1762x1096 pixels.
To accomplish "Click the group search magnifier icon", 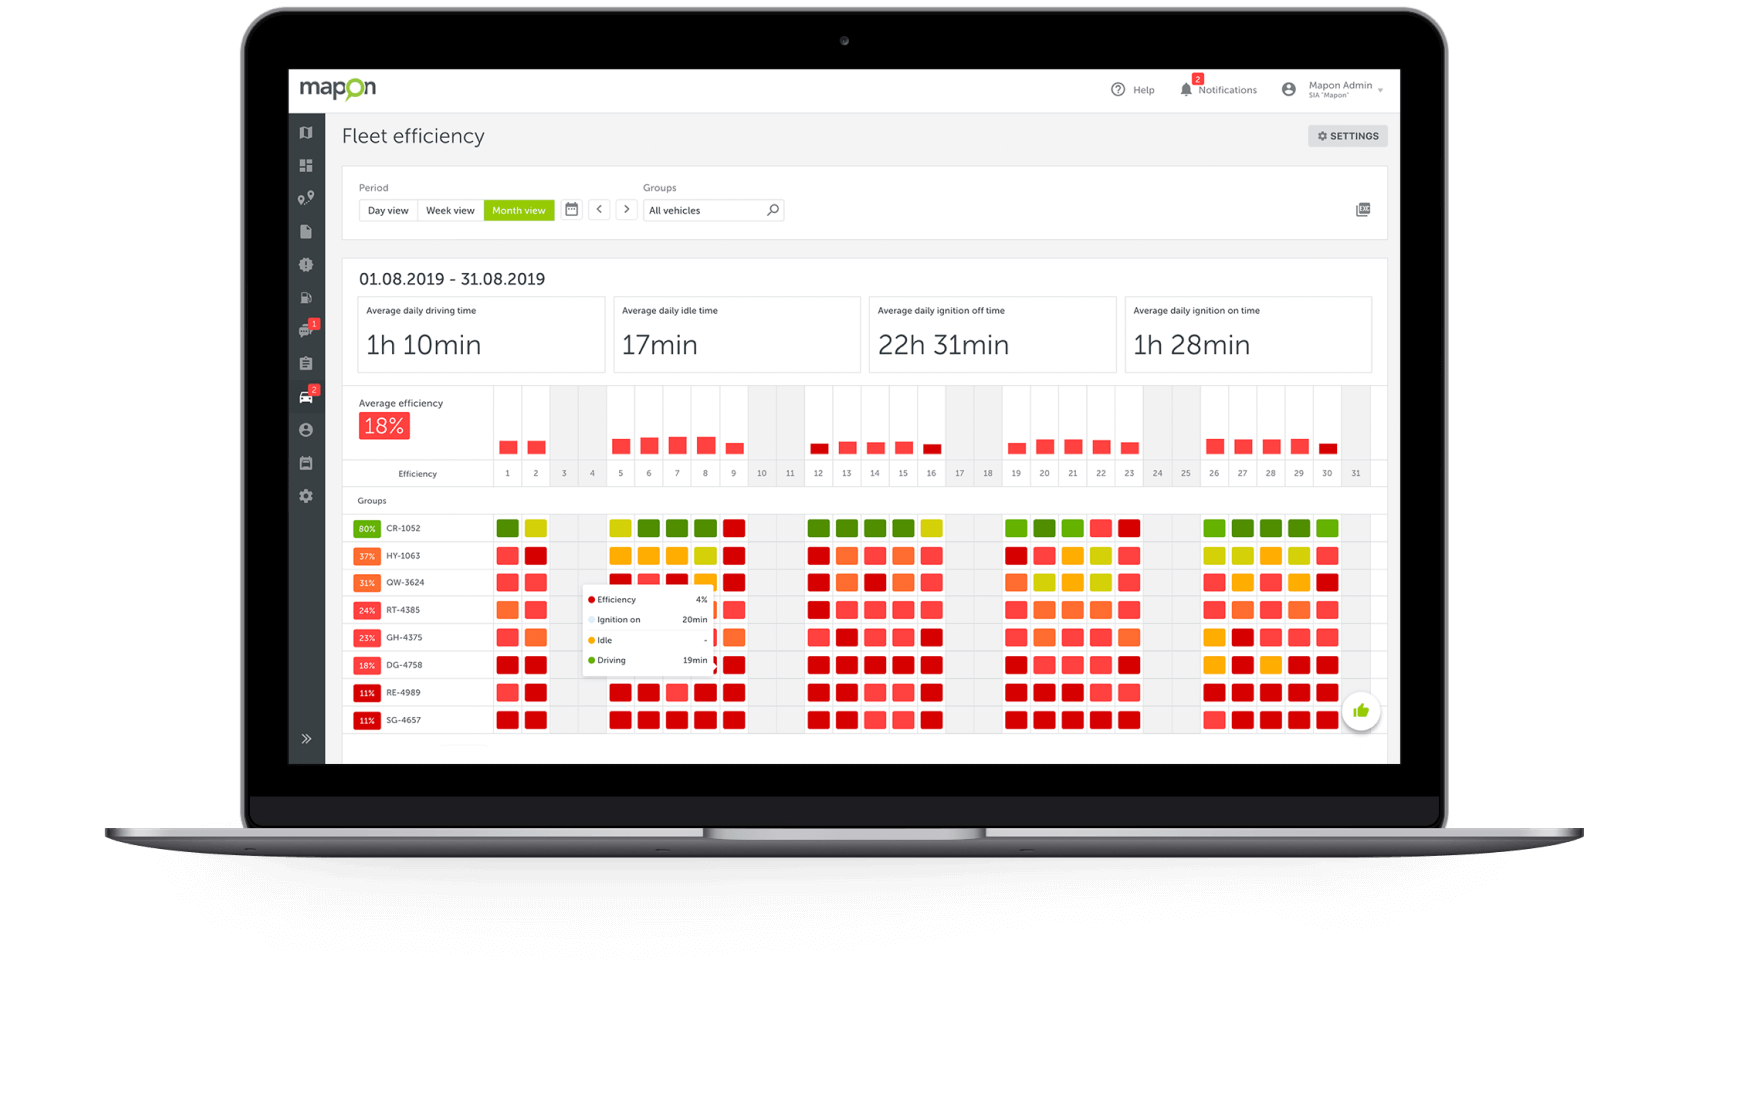I will click(773, 210).
